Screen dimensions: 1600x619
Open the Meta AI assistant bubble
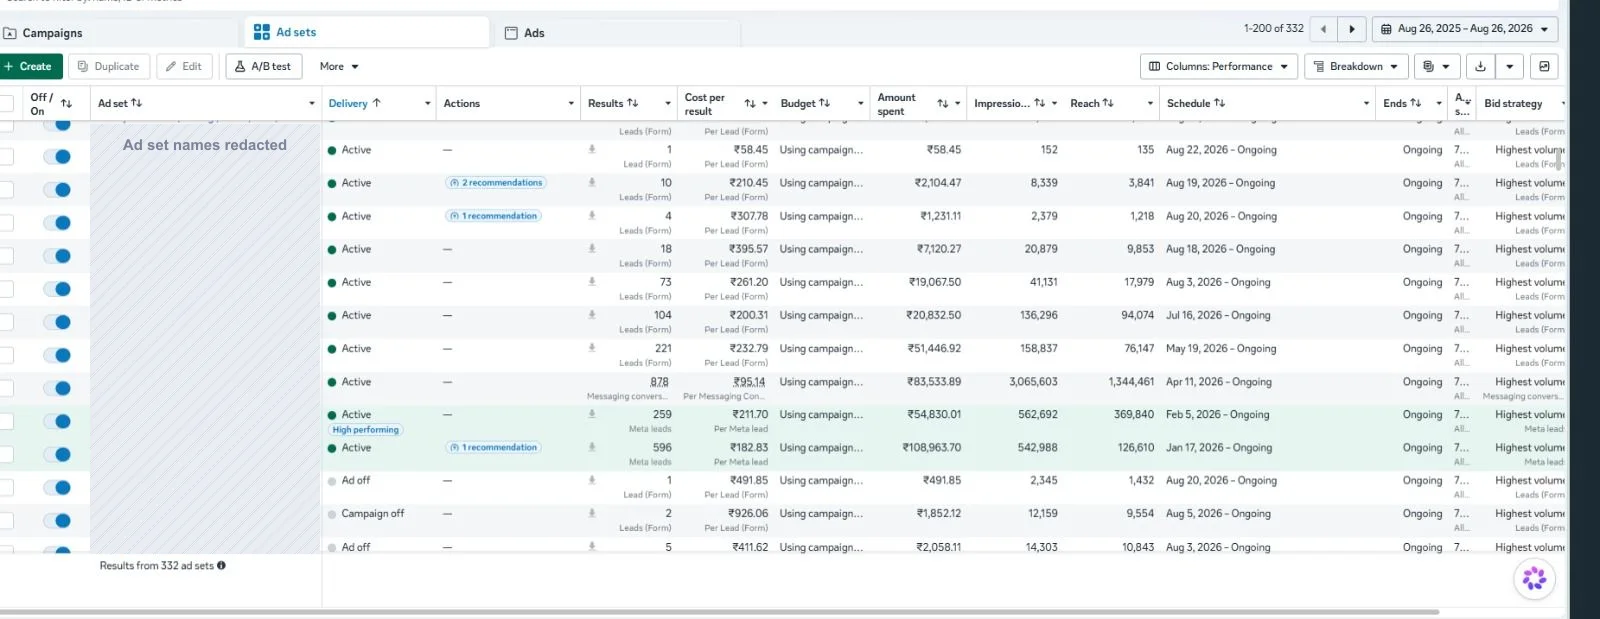1534,578
